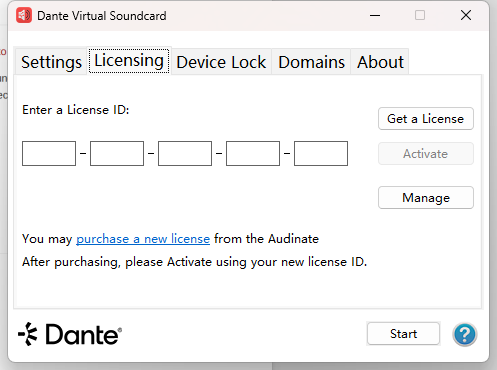Click the blue help question mark icon
This screenshot has width=497, height=370.
coord(465,334)
